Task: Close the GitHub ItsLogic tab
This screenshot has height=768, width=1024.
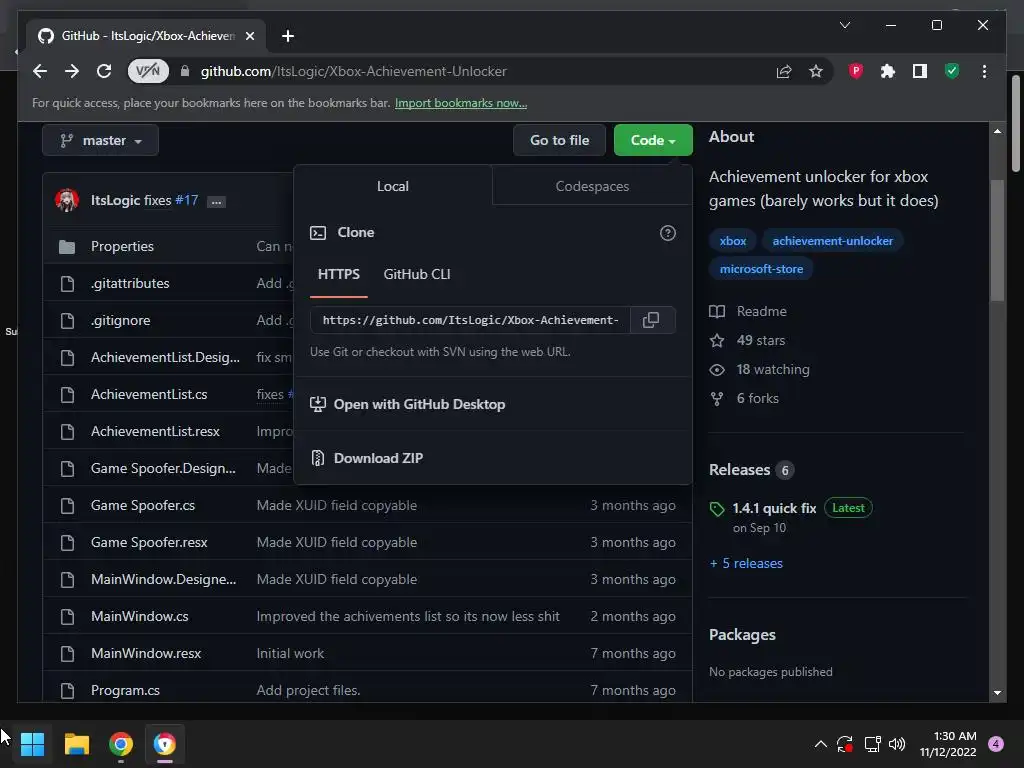Action: (x=250, y=36)
